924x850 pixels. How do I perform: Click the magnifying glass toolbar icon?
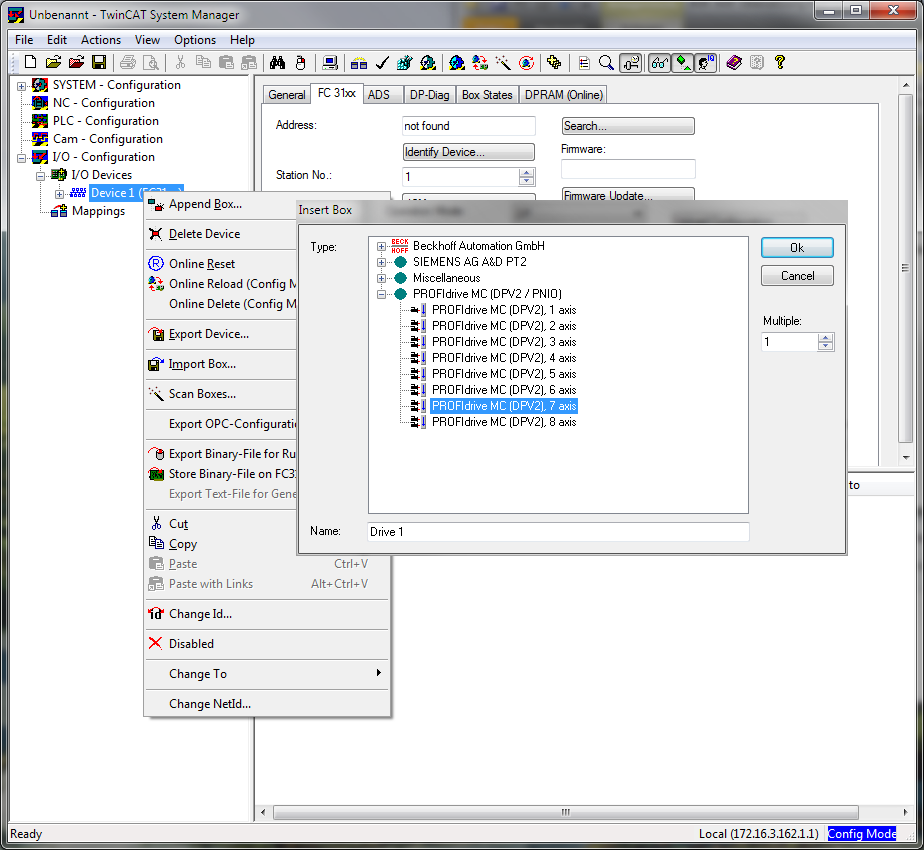(x=606, y=62)
